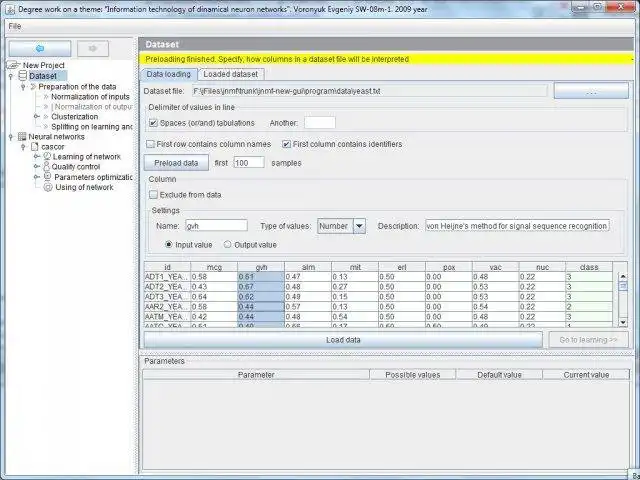Expand Learning of network node

[37, 157]
